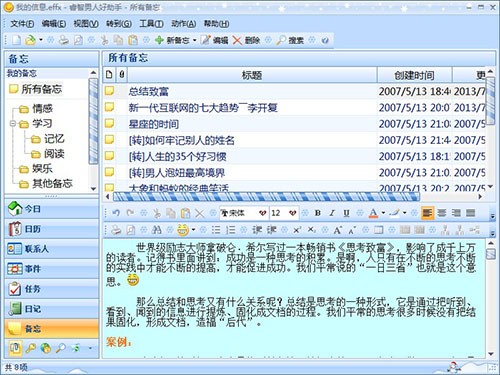Image resolution: width=500 pixels, height=375 pixels.
Task: Click the green plus 新备忘 button
Action: pyautogui.click(x=172, y=40)
